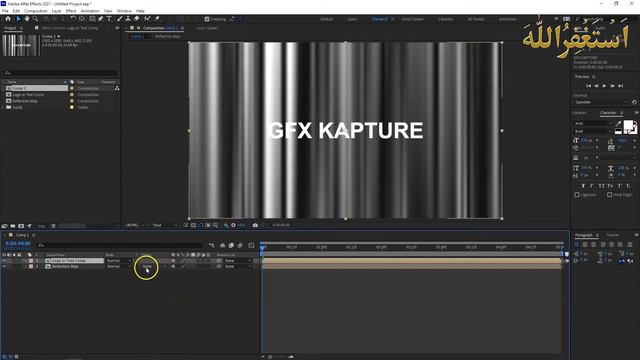Click the white fill color swatch

pos(629,124)
